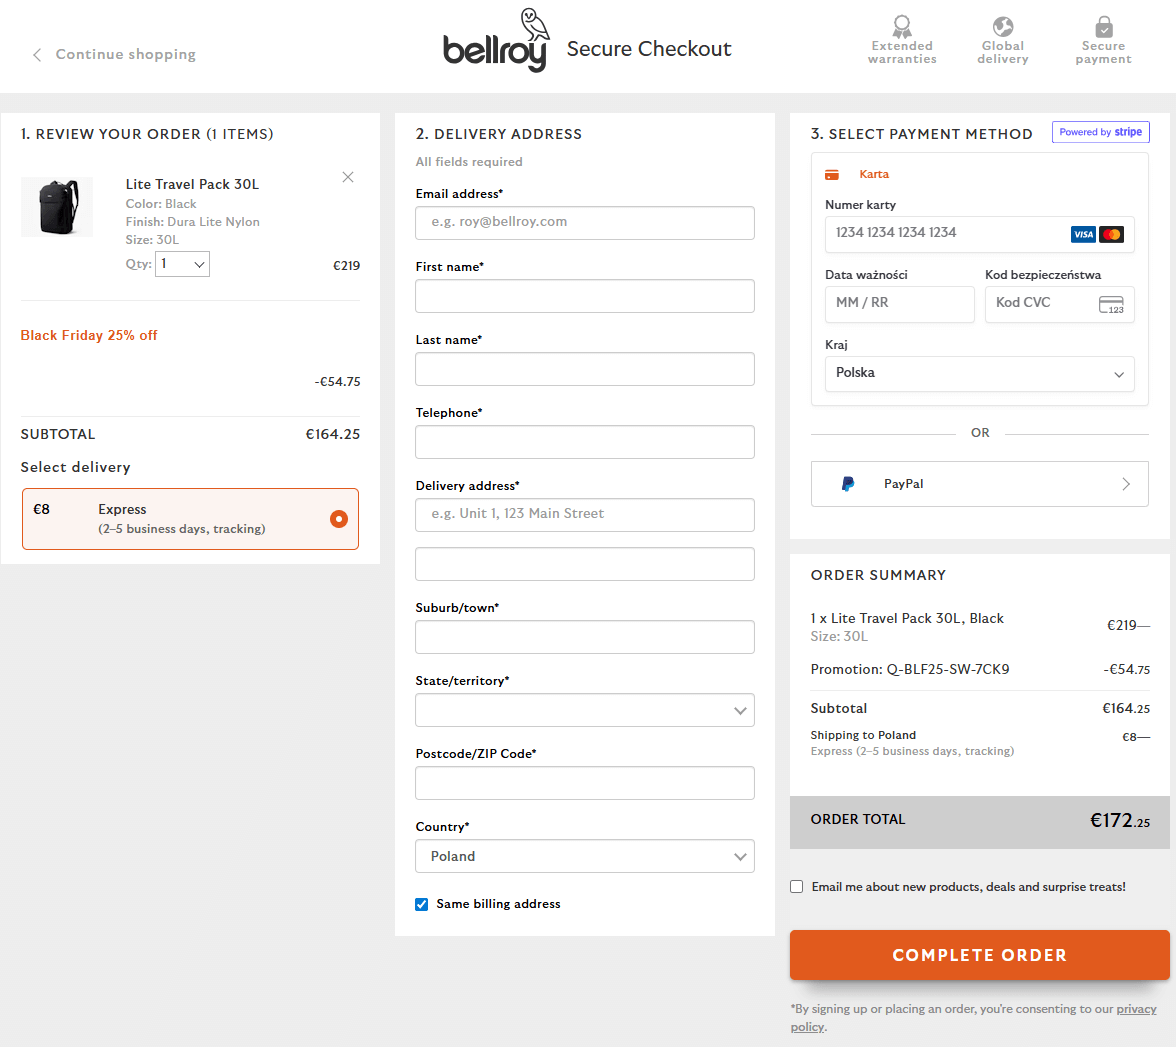Image resolution: width=1176 pixels, height=1047 pixels.
Task: Click the Email address input field
Action: pyautogui.click(x=585, y=223)
